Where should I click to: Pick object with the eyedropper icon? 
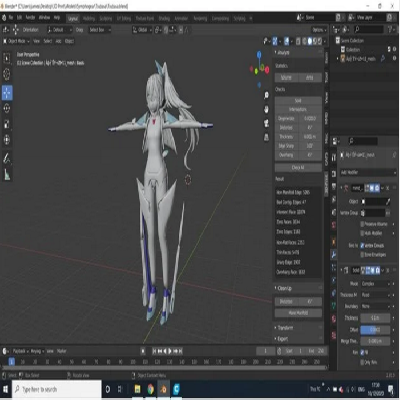pos(388,202)
